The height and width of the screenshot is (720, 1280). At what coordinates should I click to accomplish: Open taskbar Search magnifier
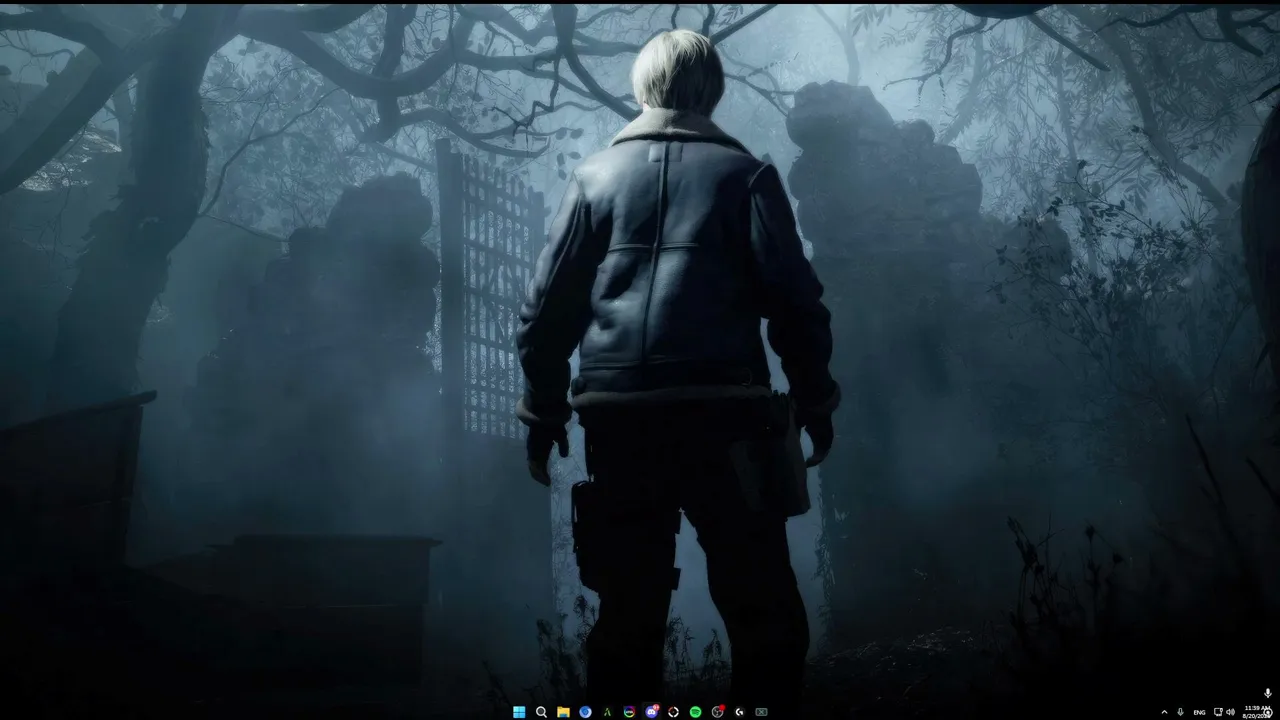(x=541, y=712)
